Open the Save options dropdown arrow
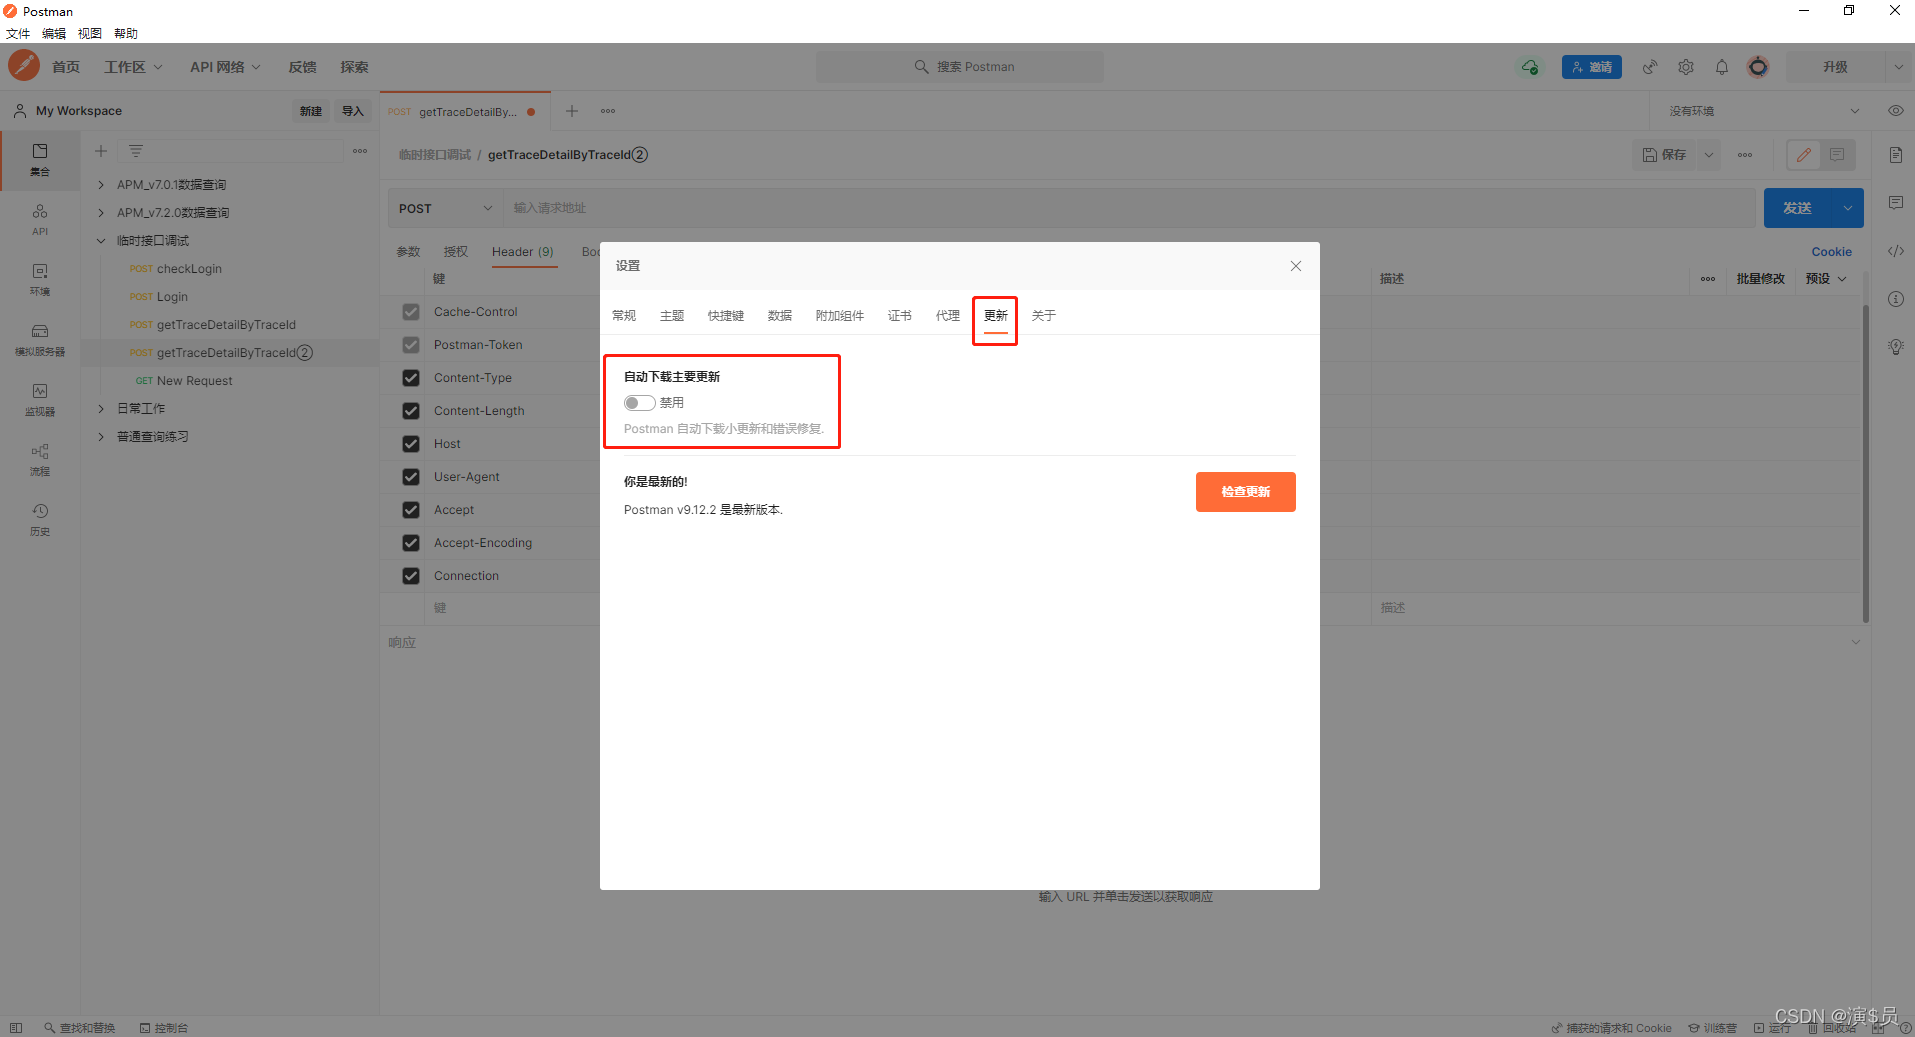This screenshot has height=1037, width=1915. 1709,155
